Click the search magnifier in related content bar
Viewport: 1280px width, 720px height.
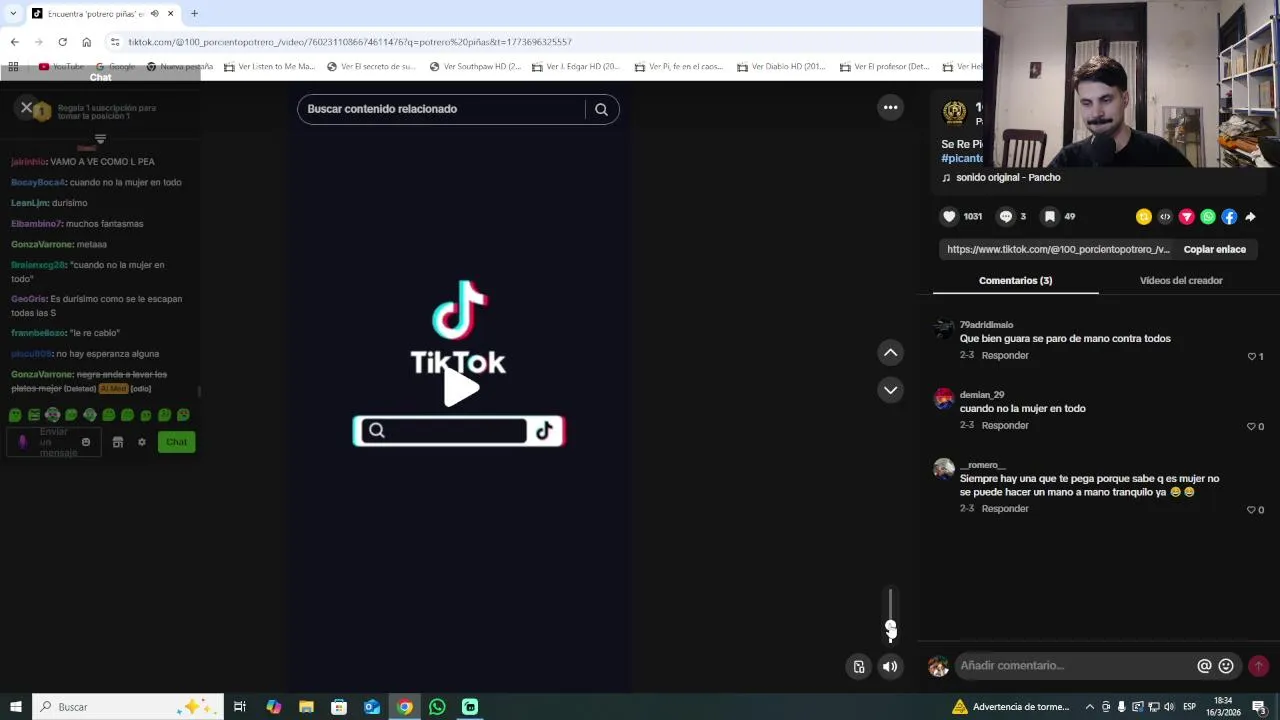[601, 109]
